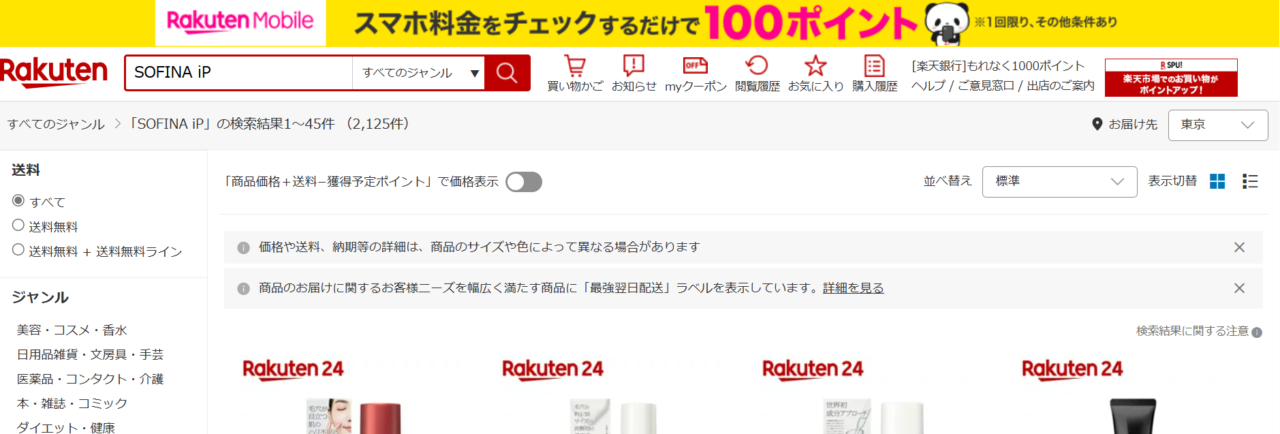Click the 詳細を見る link

(x=853, y=288)
